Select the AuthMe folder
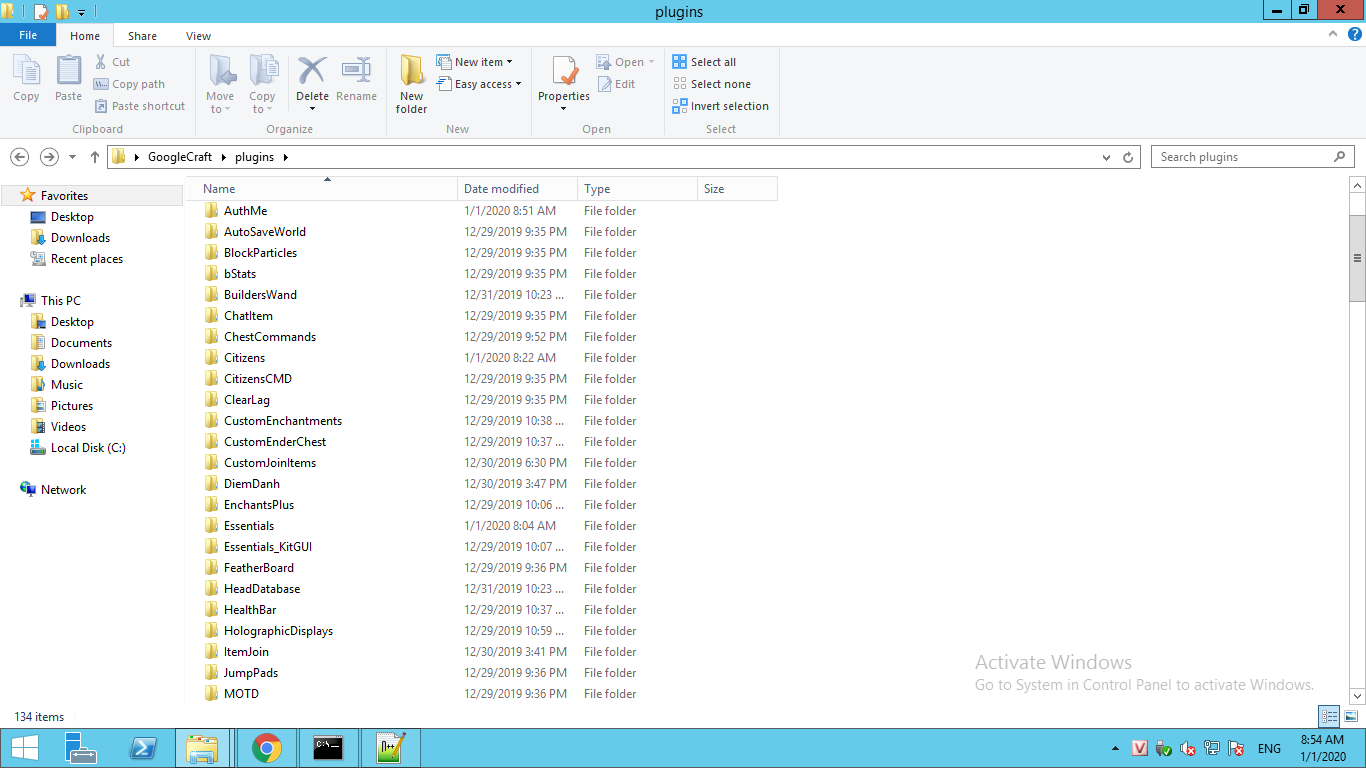The height and width of the screenshot is (768, 1366). point(245,211)
